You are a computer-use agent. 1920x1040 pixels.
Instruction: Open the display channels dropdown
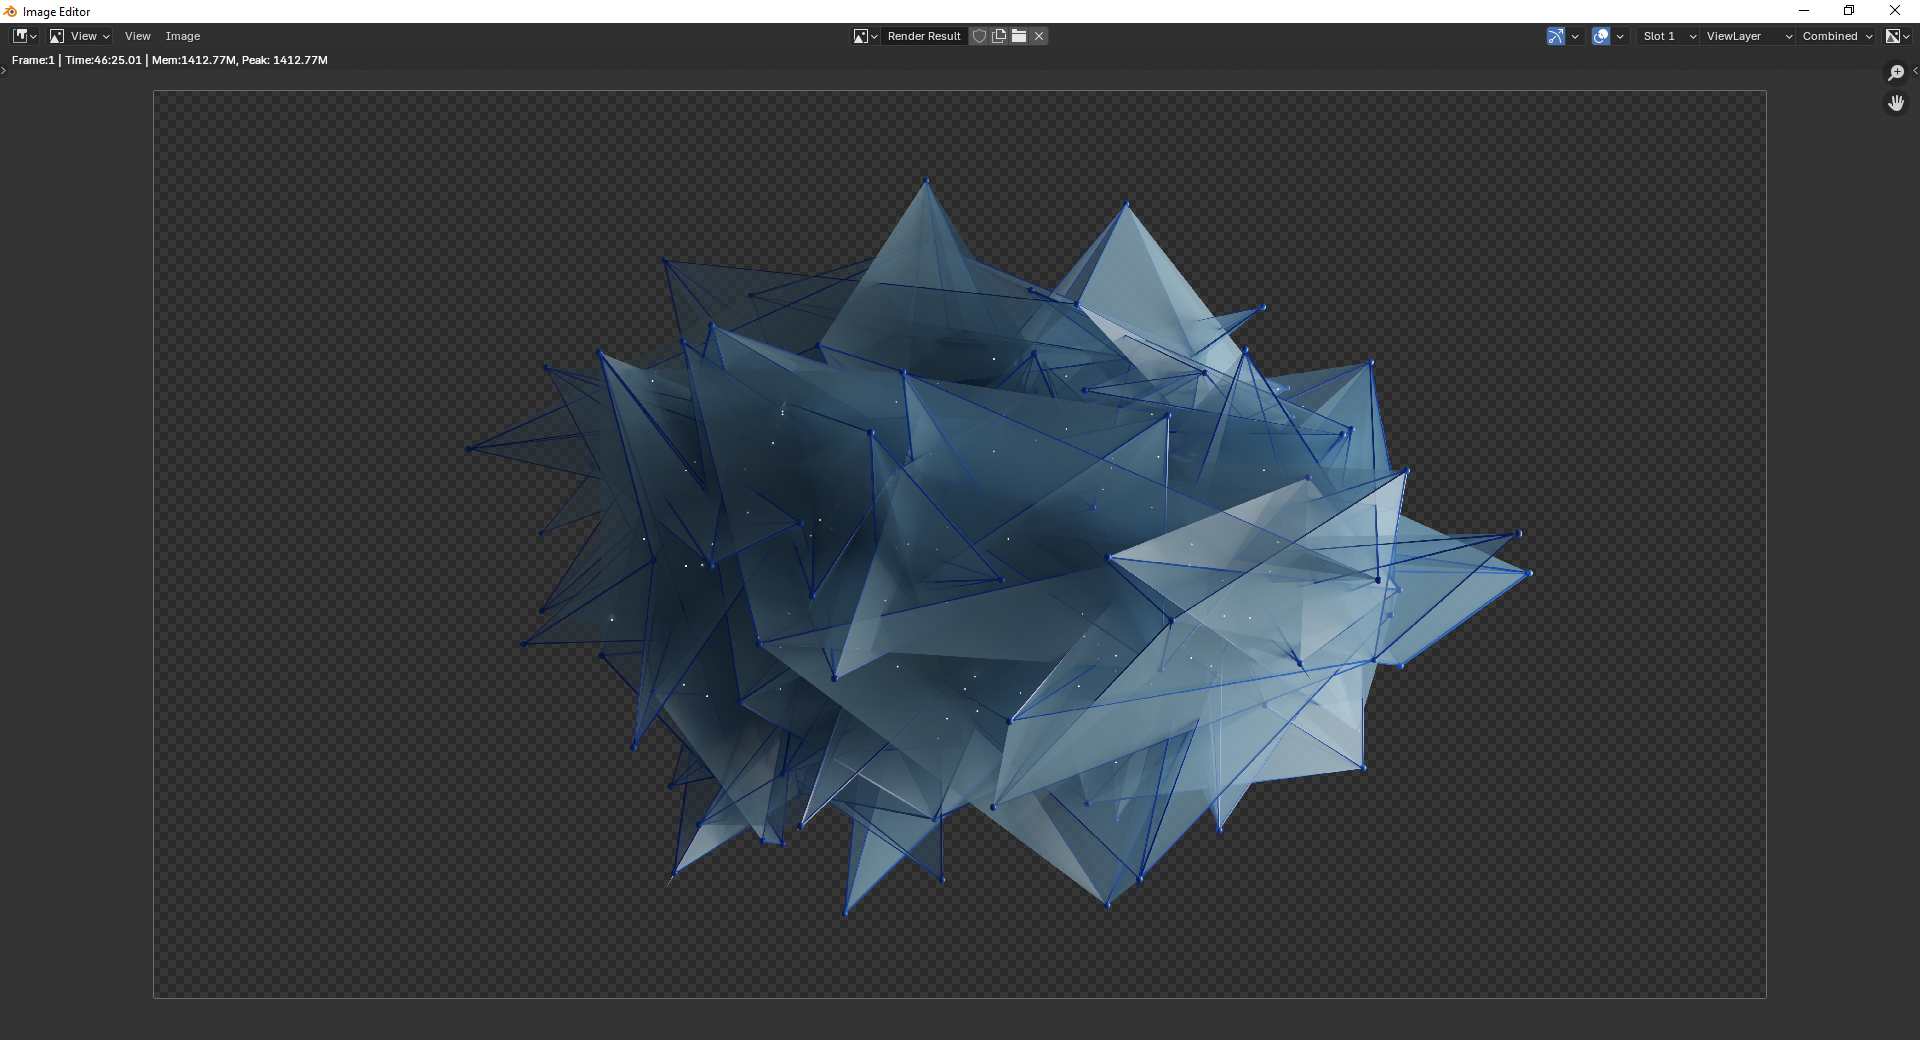tap(1897, 36)
